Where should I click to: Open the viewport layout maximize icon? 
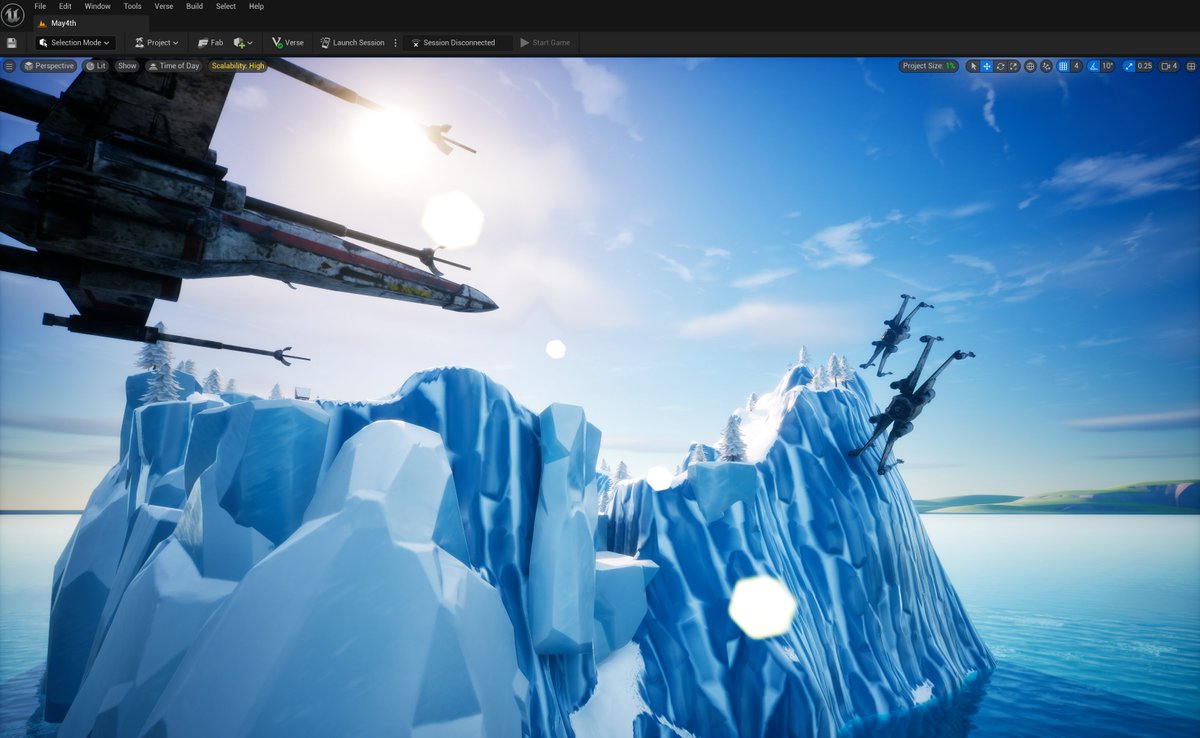[x=1190, y=66]
